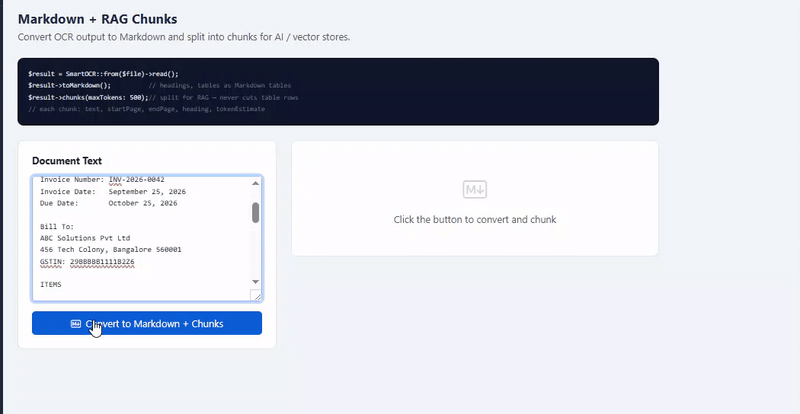Click the 'ITEMS' line in textarea

click(x=51, y=284)
